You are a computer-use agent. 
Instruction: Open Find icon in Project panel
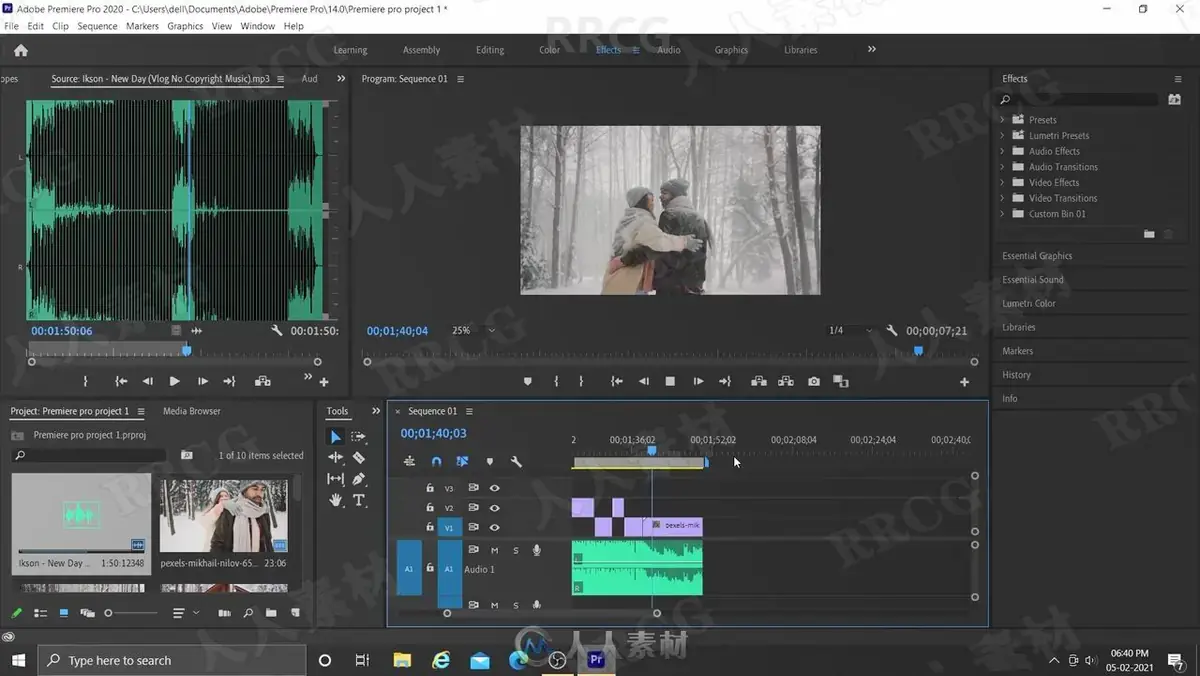point(248,613)
